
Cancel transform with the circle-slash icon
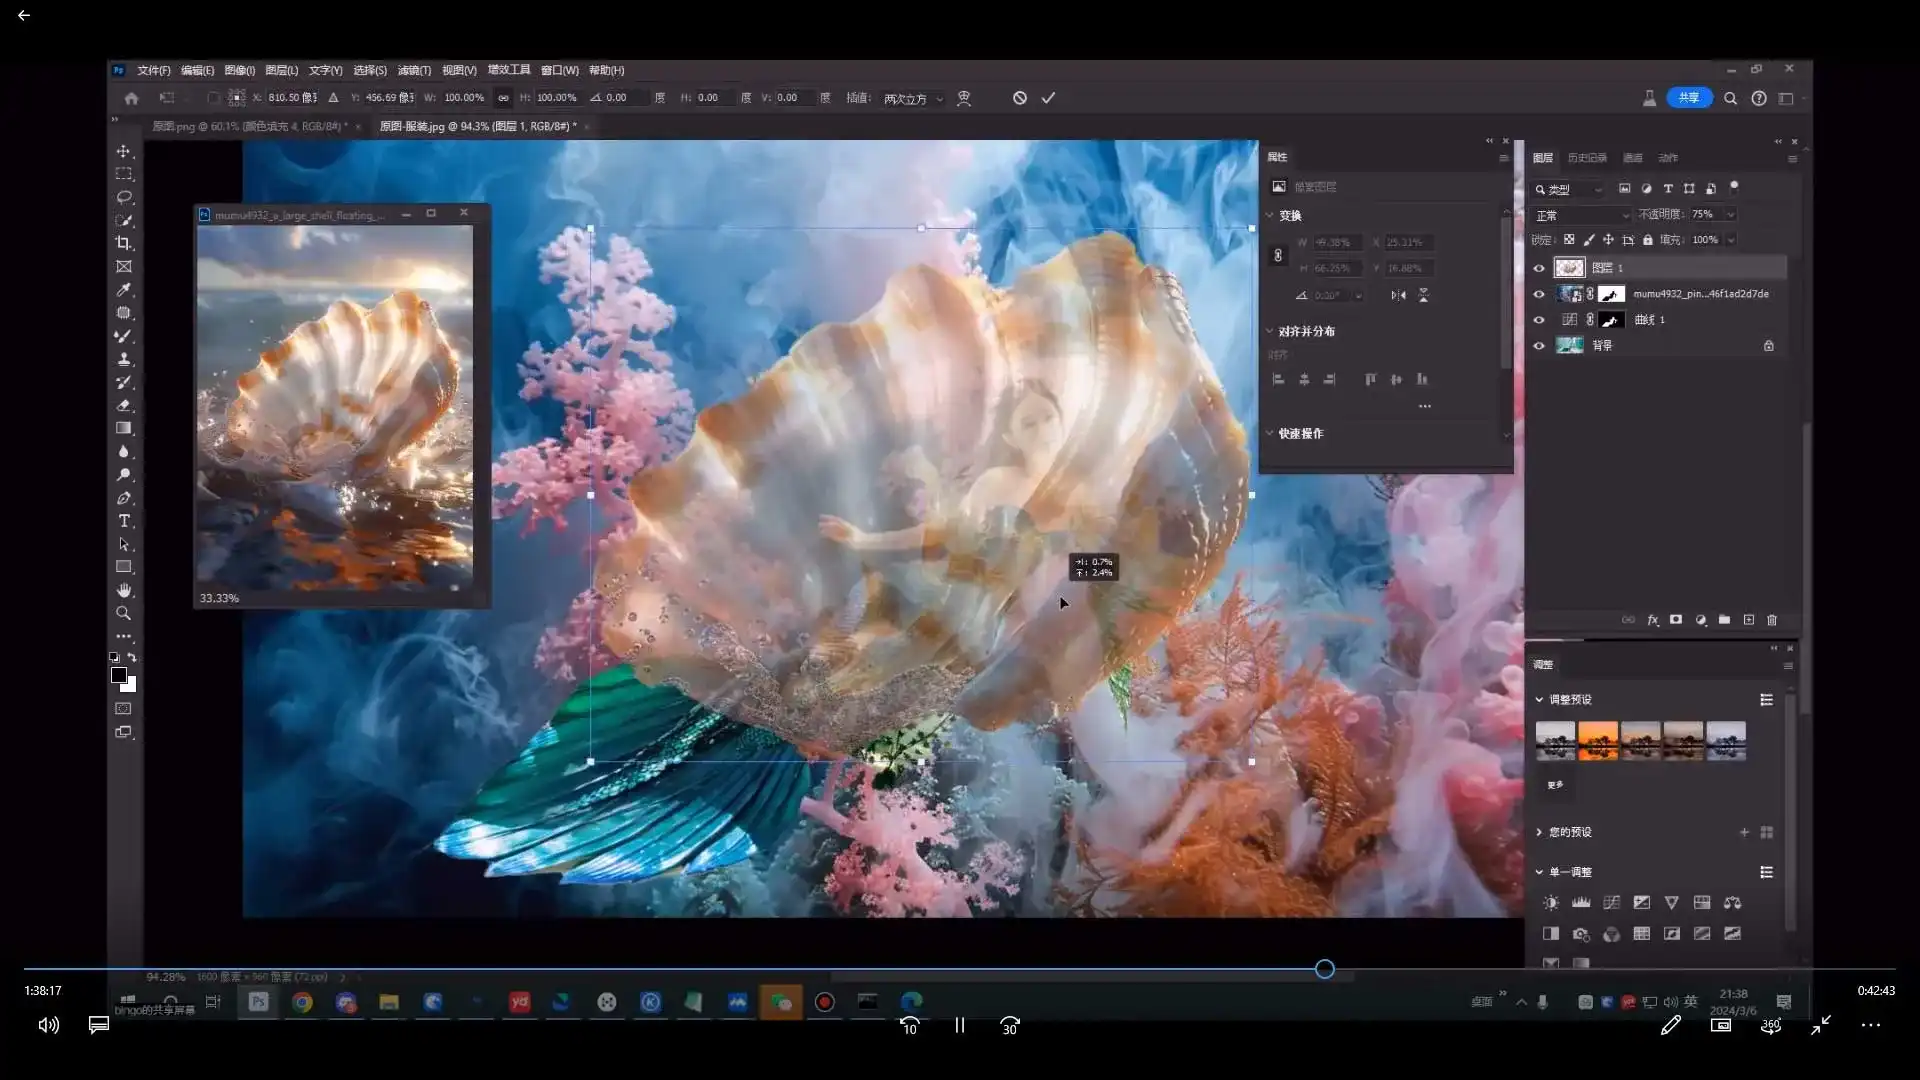tap(1019, 98)
